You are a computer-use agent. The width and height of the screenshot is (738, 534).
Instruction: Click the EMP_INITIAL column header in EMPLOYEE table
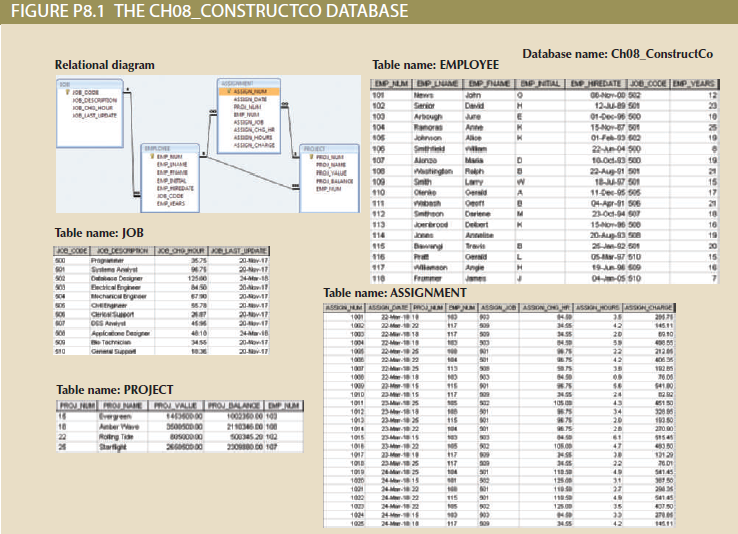(540, 84)
